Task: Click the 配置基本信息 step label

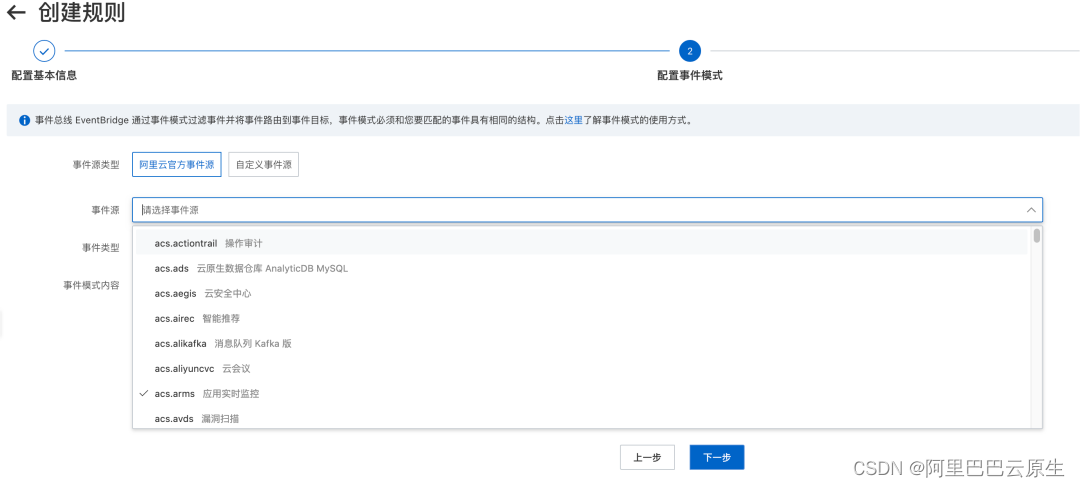Action: pos(44,76)
